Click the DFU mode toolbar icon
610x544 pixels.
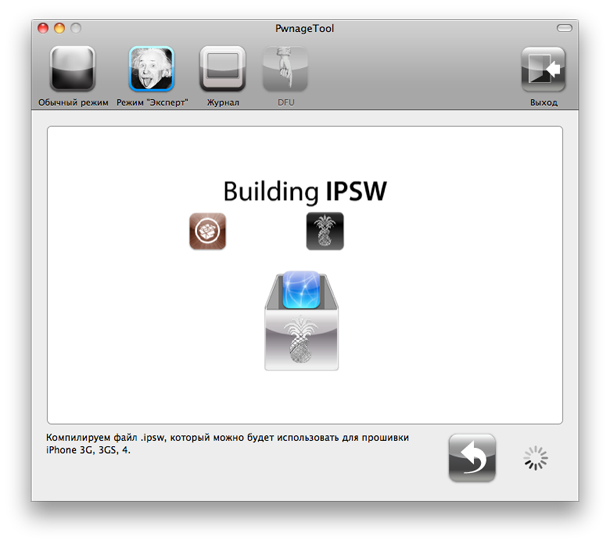point(285,69)
